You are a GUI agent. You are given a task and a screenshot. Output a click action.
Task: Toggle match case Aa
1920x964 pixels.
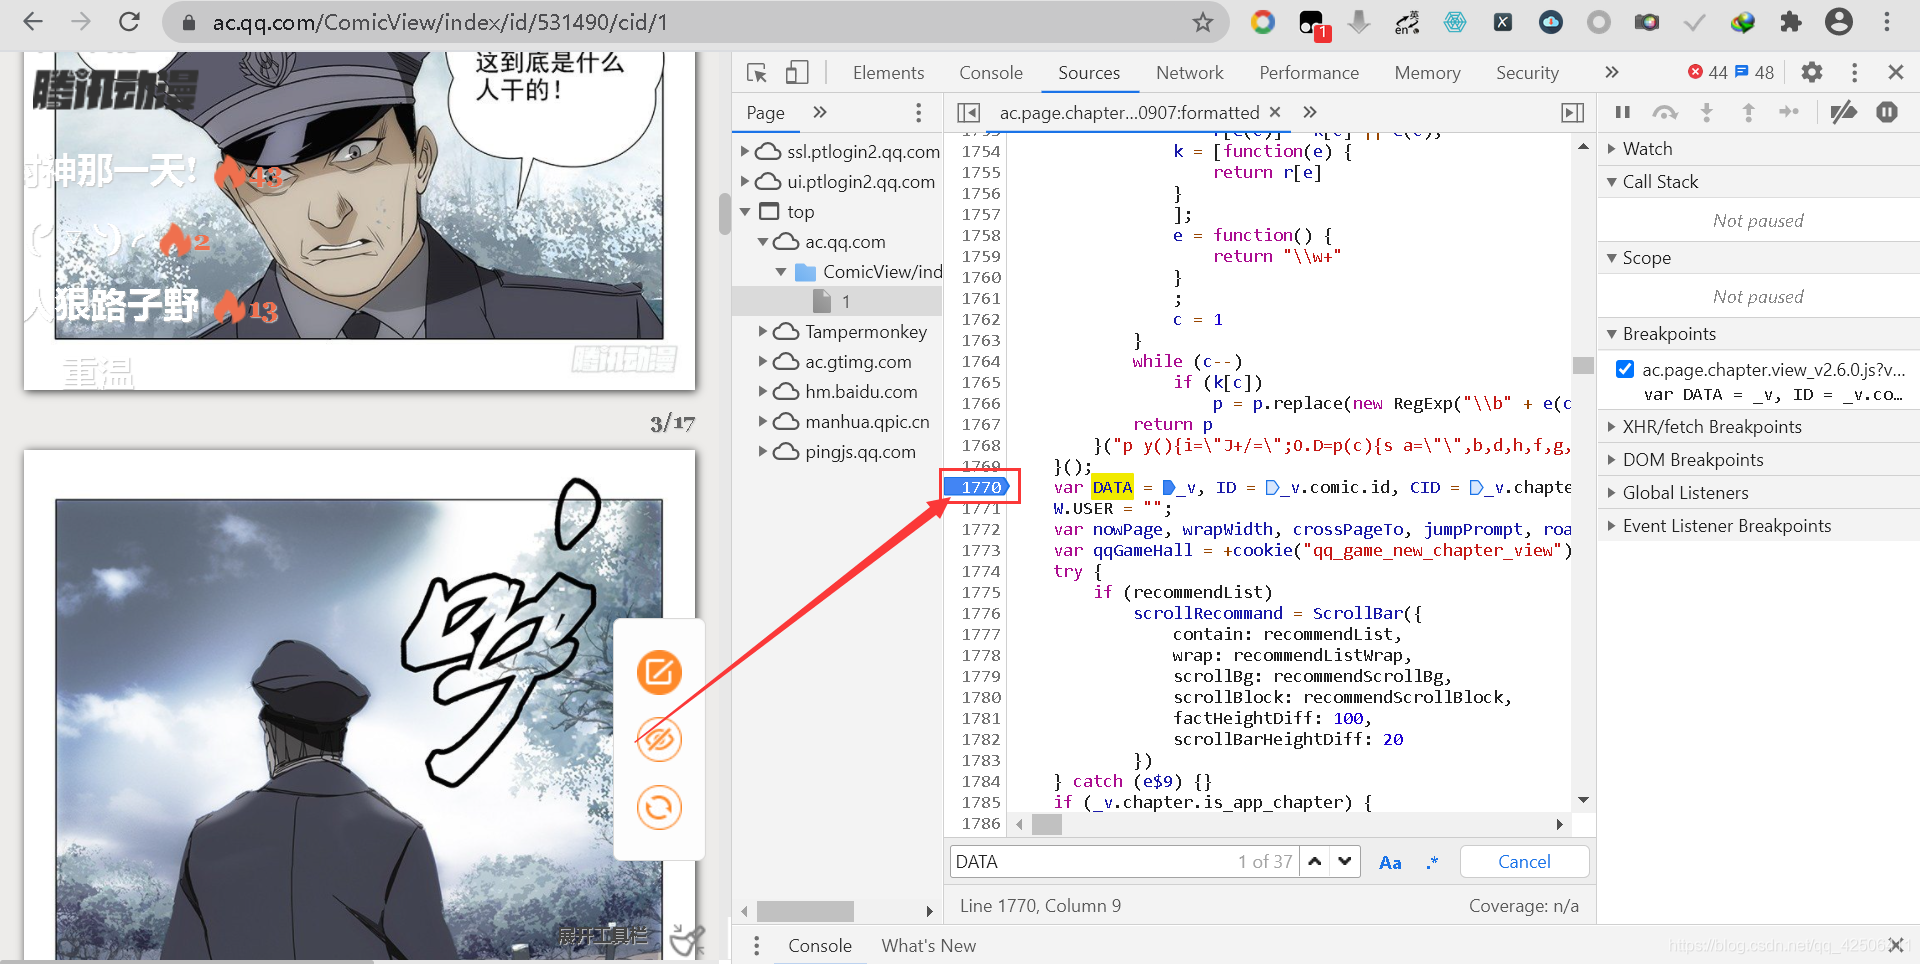click(x=1390, y=862)
